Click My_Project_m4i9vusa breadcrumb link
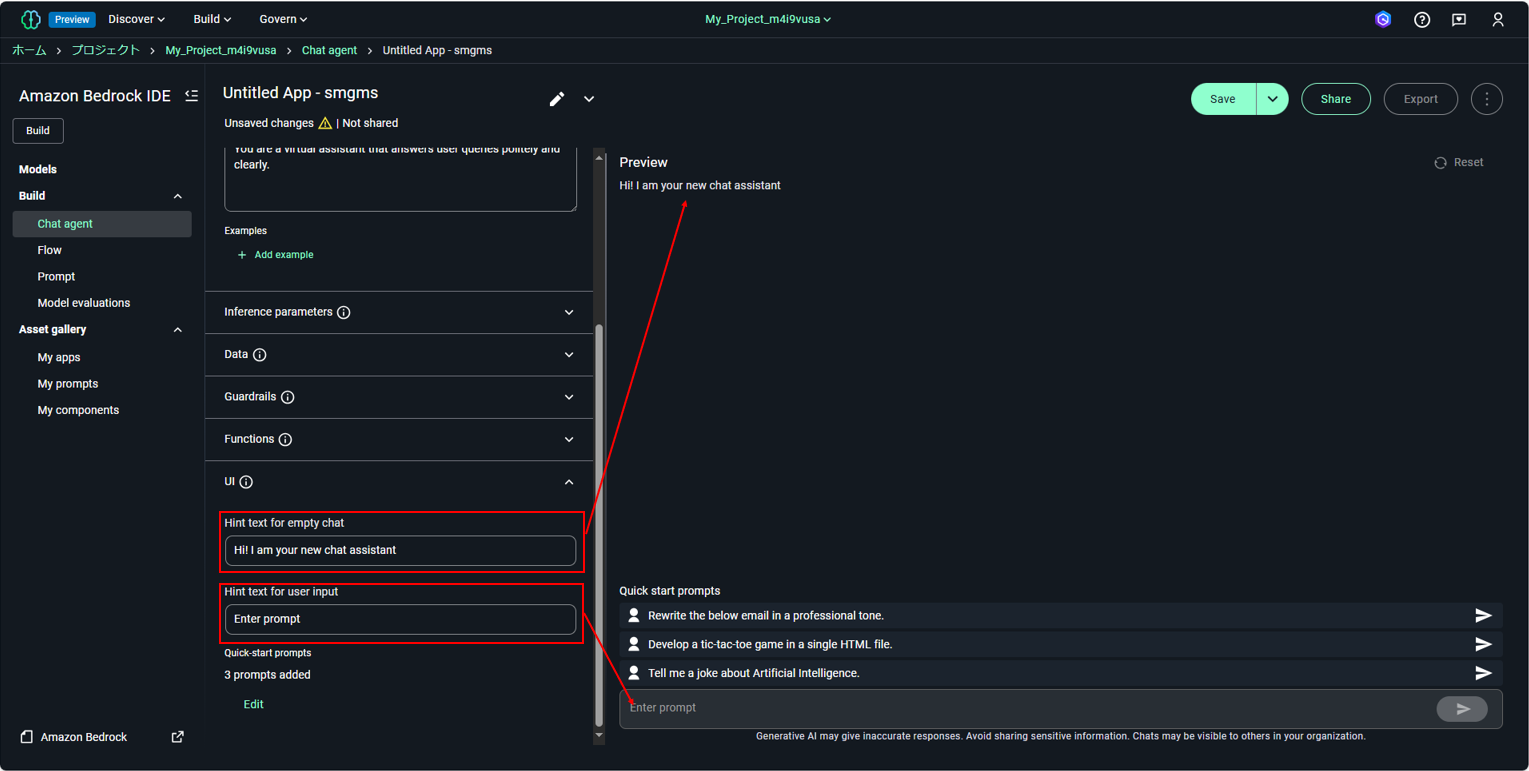 (220, 50)
